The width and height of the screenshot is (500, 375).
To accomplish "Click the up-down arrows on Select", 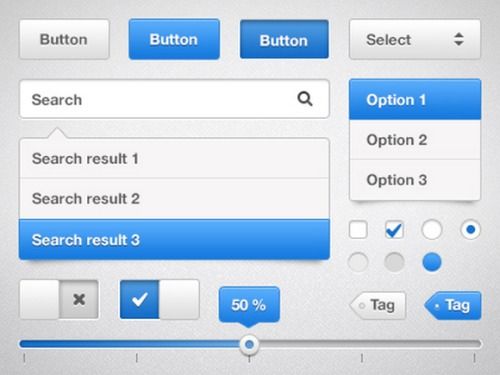I will (459, 39).
